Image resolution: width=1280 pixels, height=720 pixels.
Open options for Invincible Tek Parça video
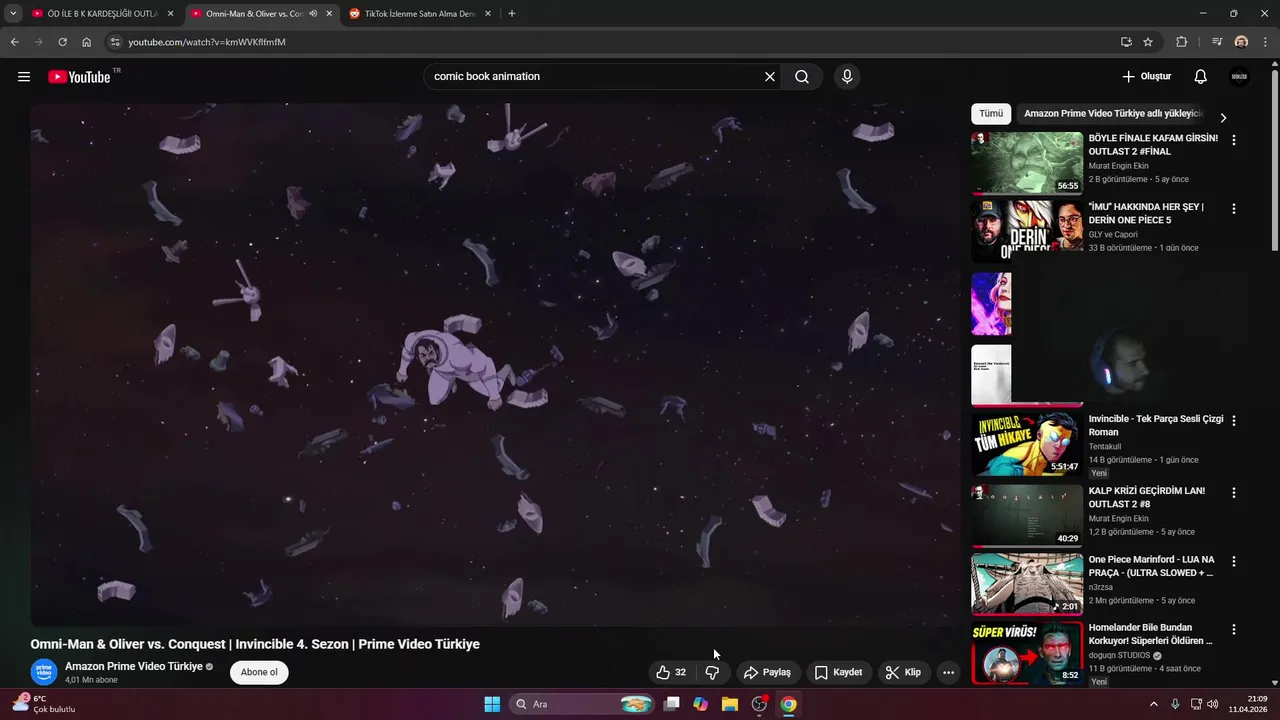click(x=1233, y=421)
